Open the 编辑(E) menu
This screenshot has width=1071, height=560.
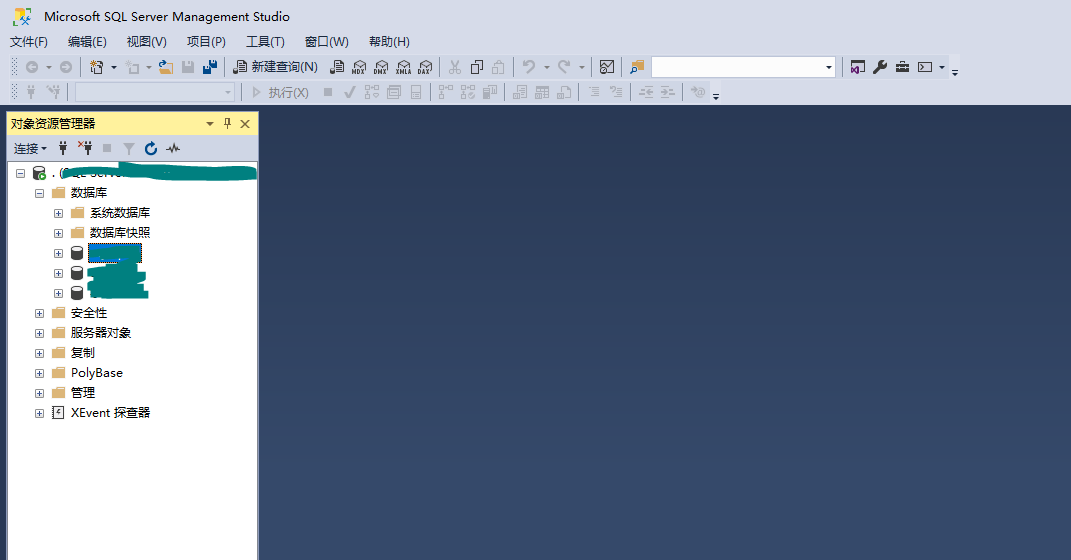tap(87, 42)
